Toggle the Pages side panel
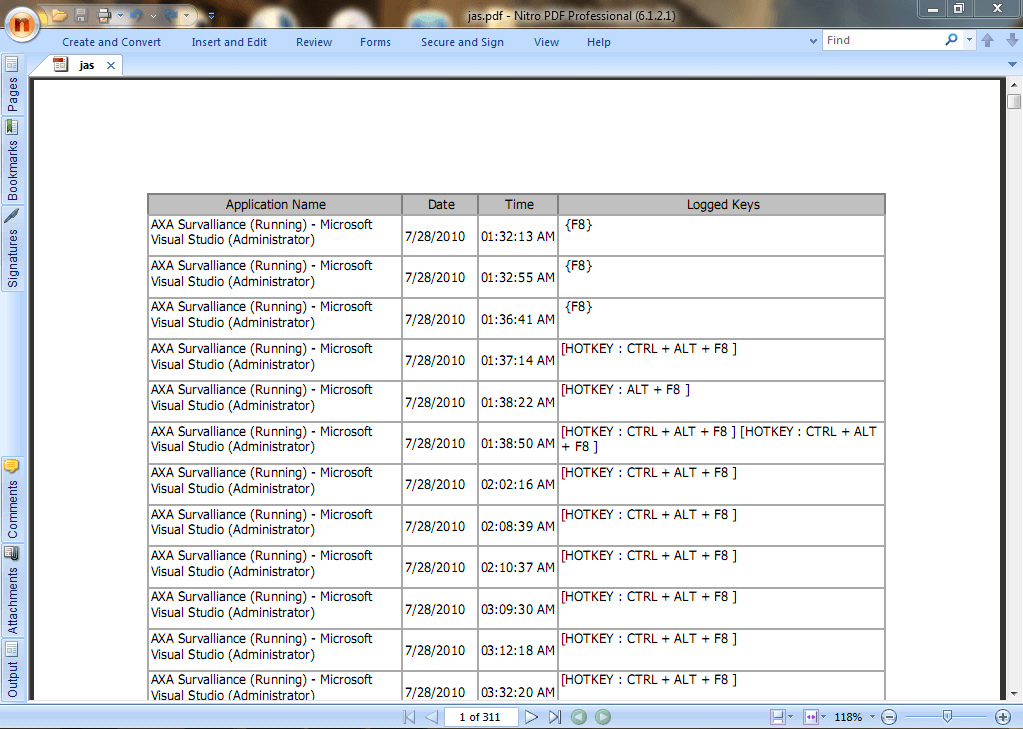 coord(12,85)
